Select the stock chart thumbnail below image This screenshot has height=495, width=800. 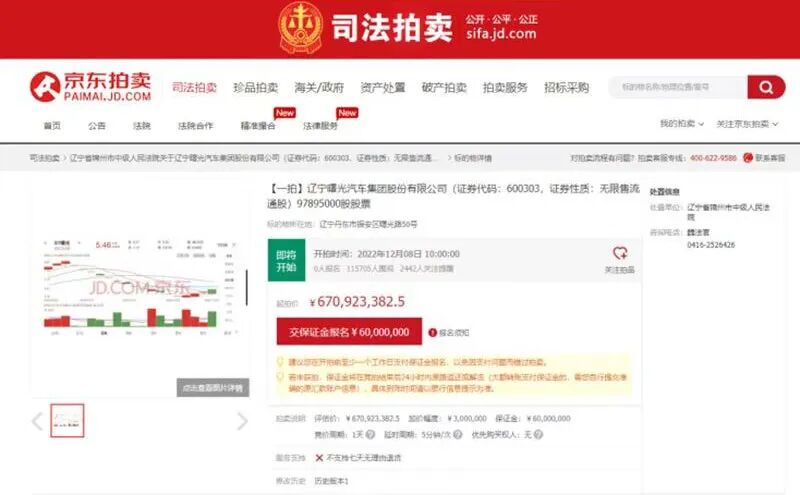tap(67, 420)
